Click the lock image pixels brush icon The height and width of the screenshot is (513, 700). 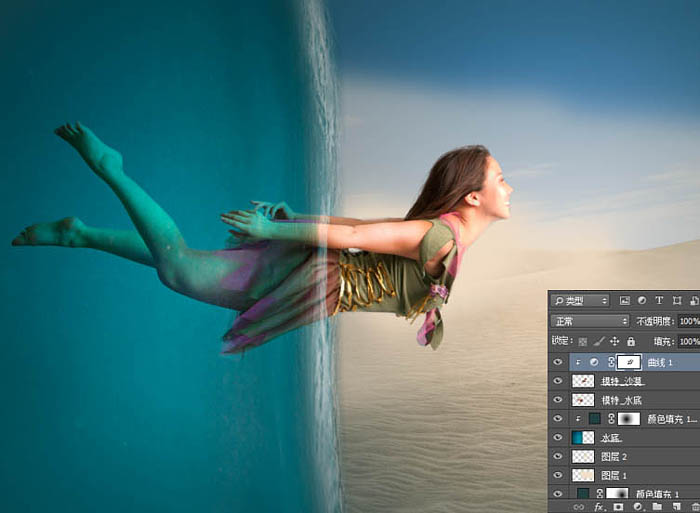599,342
